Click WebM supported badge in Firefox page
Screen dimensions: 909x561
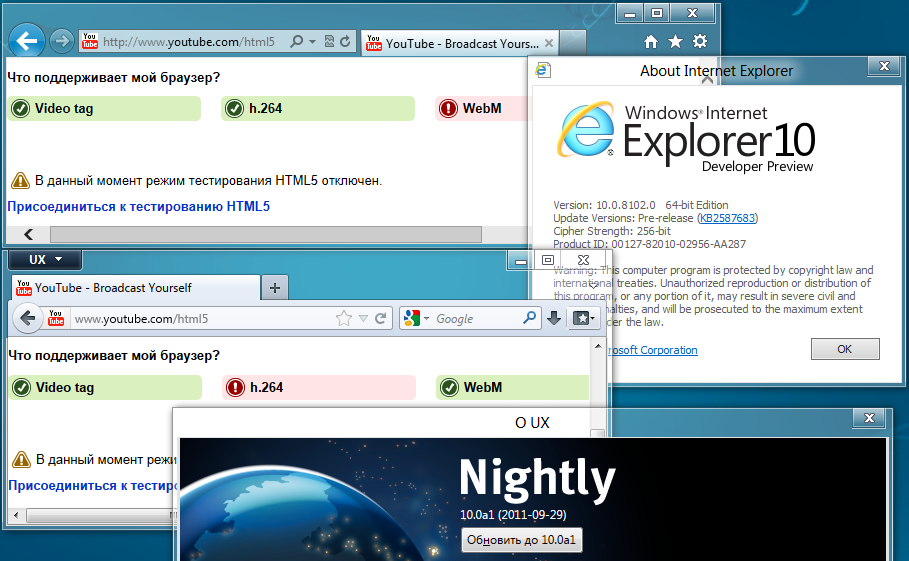click(x=512, y=387)
